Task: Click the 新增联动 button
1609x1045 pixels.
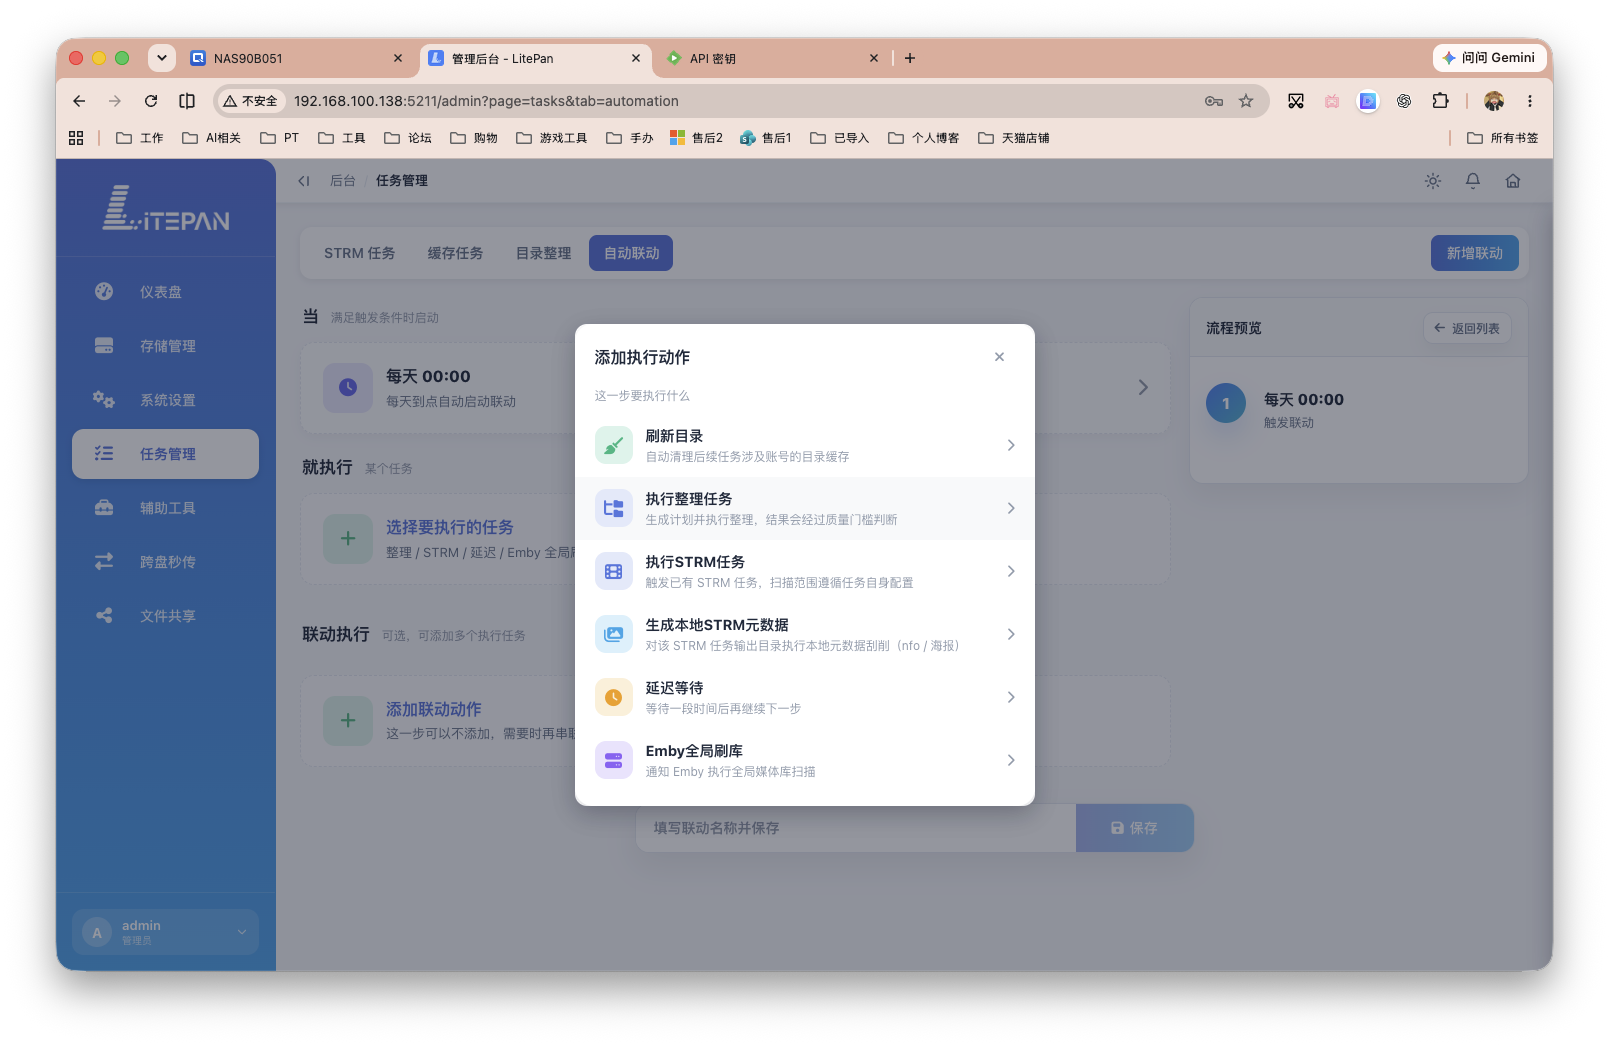Action: coord(1475,253)
